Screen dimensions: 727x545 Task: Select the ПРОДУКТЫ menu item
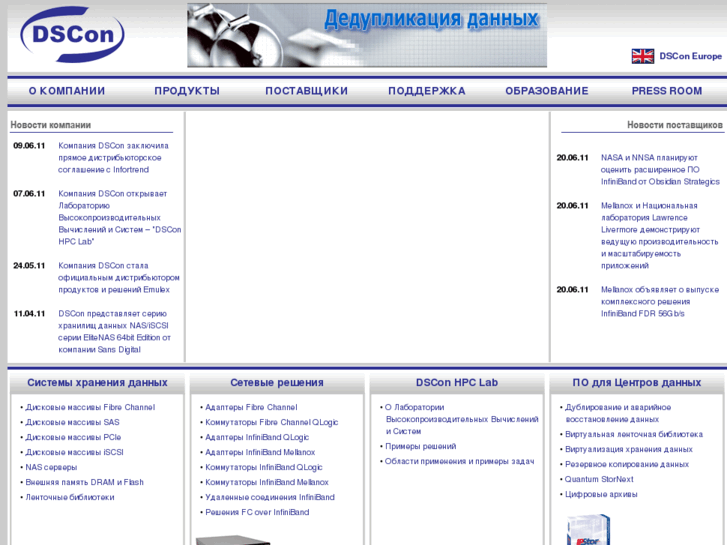tap(187, 91)
